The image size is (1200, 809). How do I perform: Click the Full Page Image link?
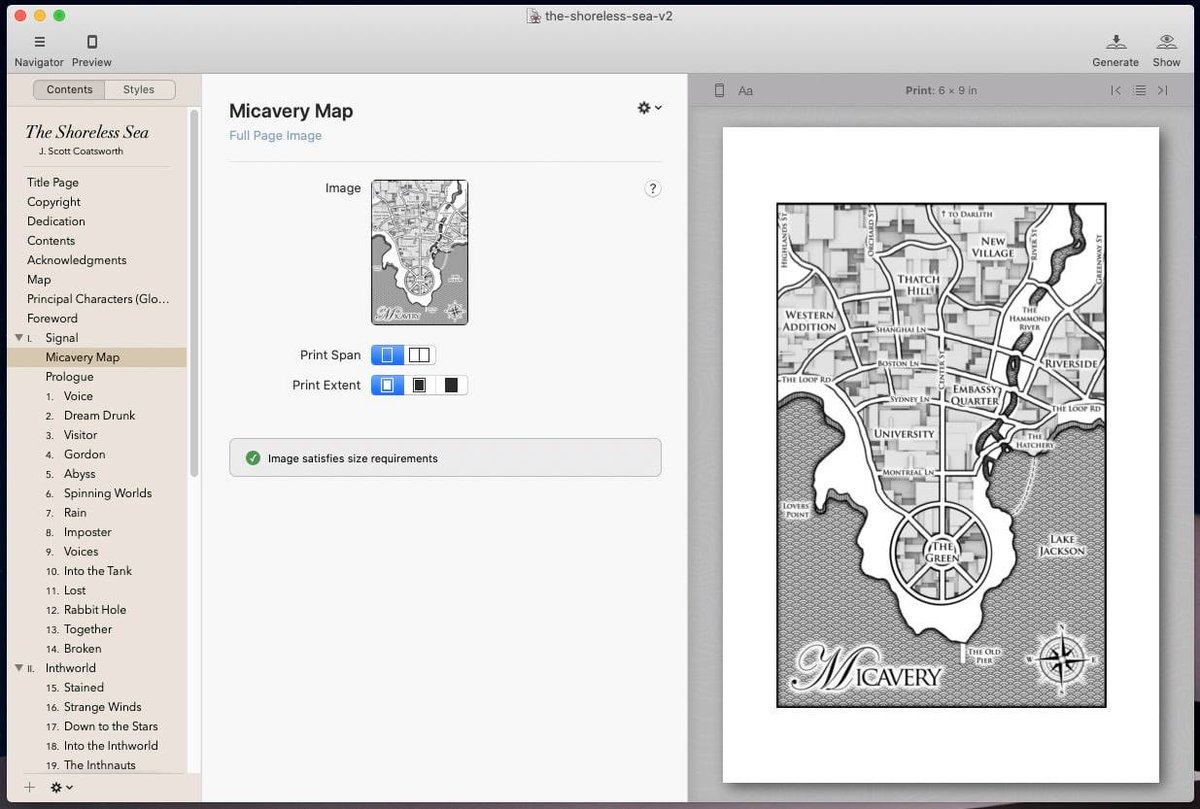(275, 136)
